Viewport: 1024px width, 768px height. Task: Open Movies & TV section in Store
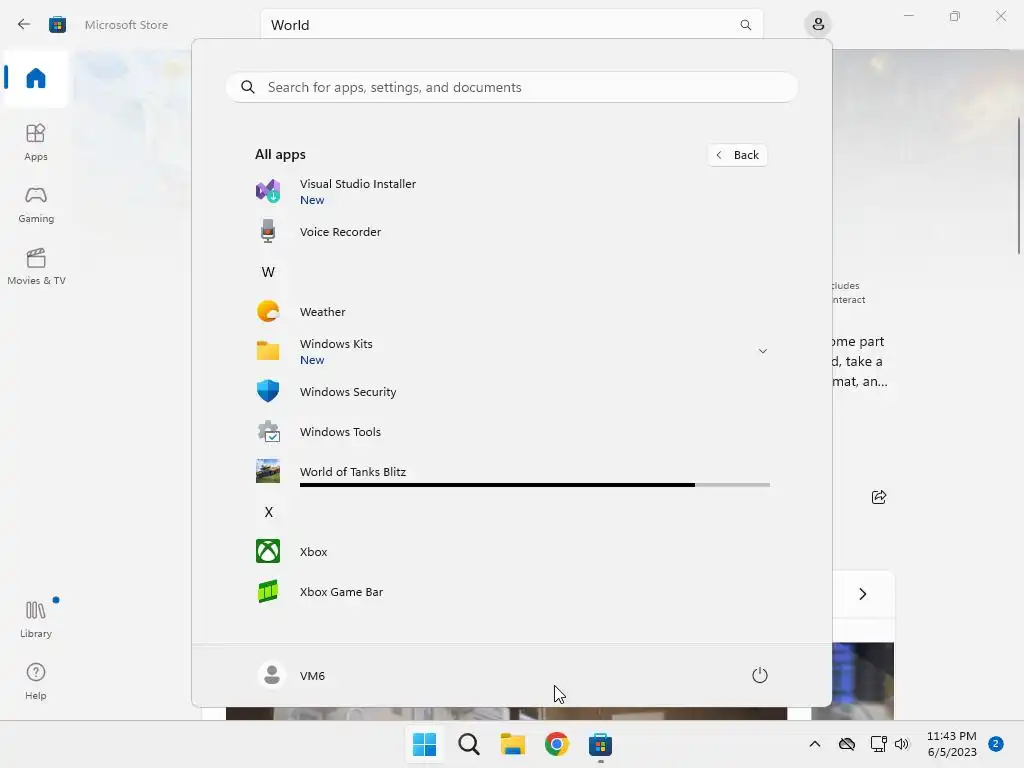[36, 266]
